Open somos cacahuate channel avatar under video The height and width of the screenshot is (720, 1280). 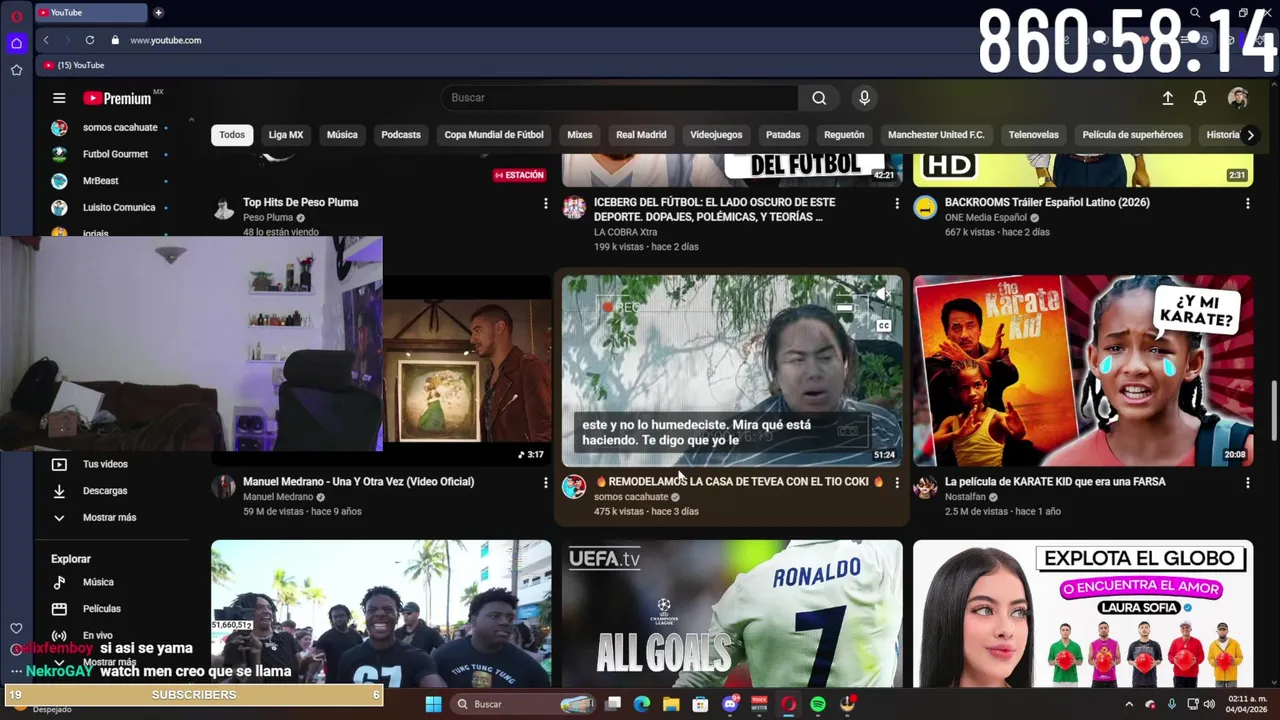(574, 487)
